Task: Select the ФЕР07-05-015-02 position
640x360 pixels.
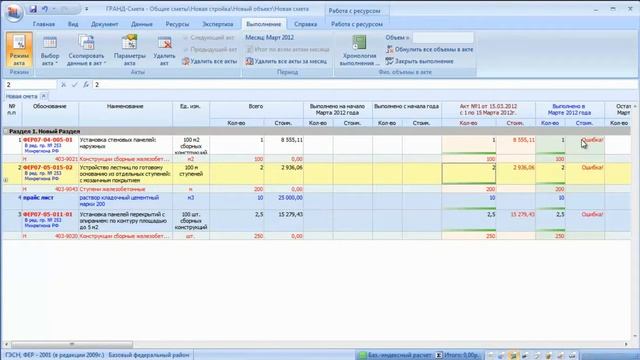Action: point(47,168)
